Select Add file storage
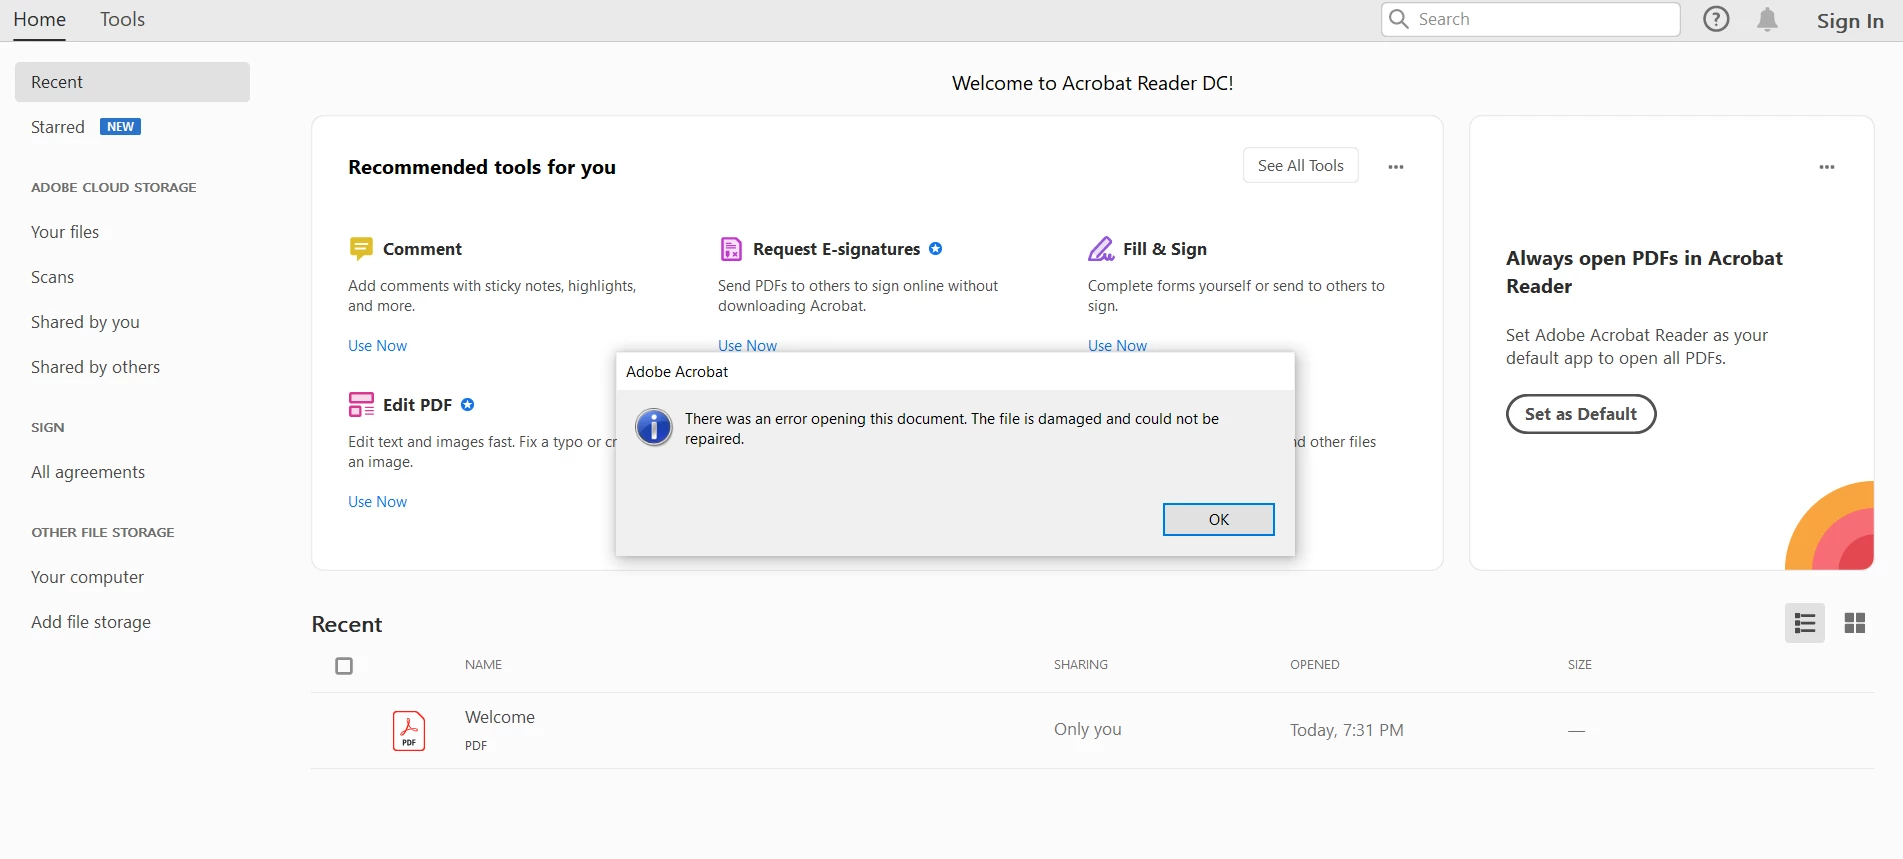Viewport: 1903px width, 859px height. click(x=91, y=622)
